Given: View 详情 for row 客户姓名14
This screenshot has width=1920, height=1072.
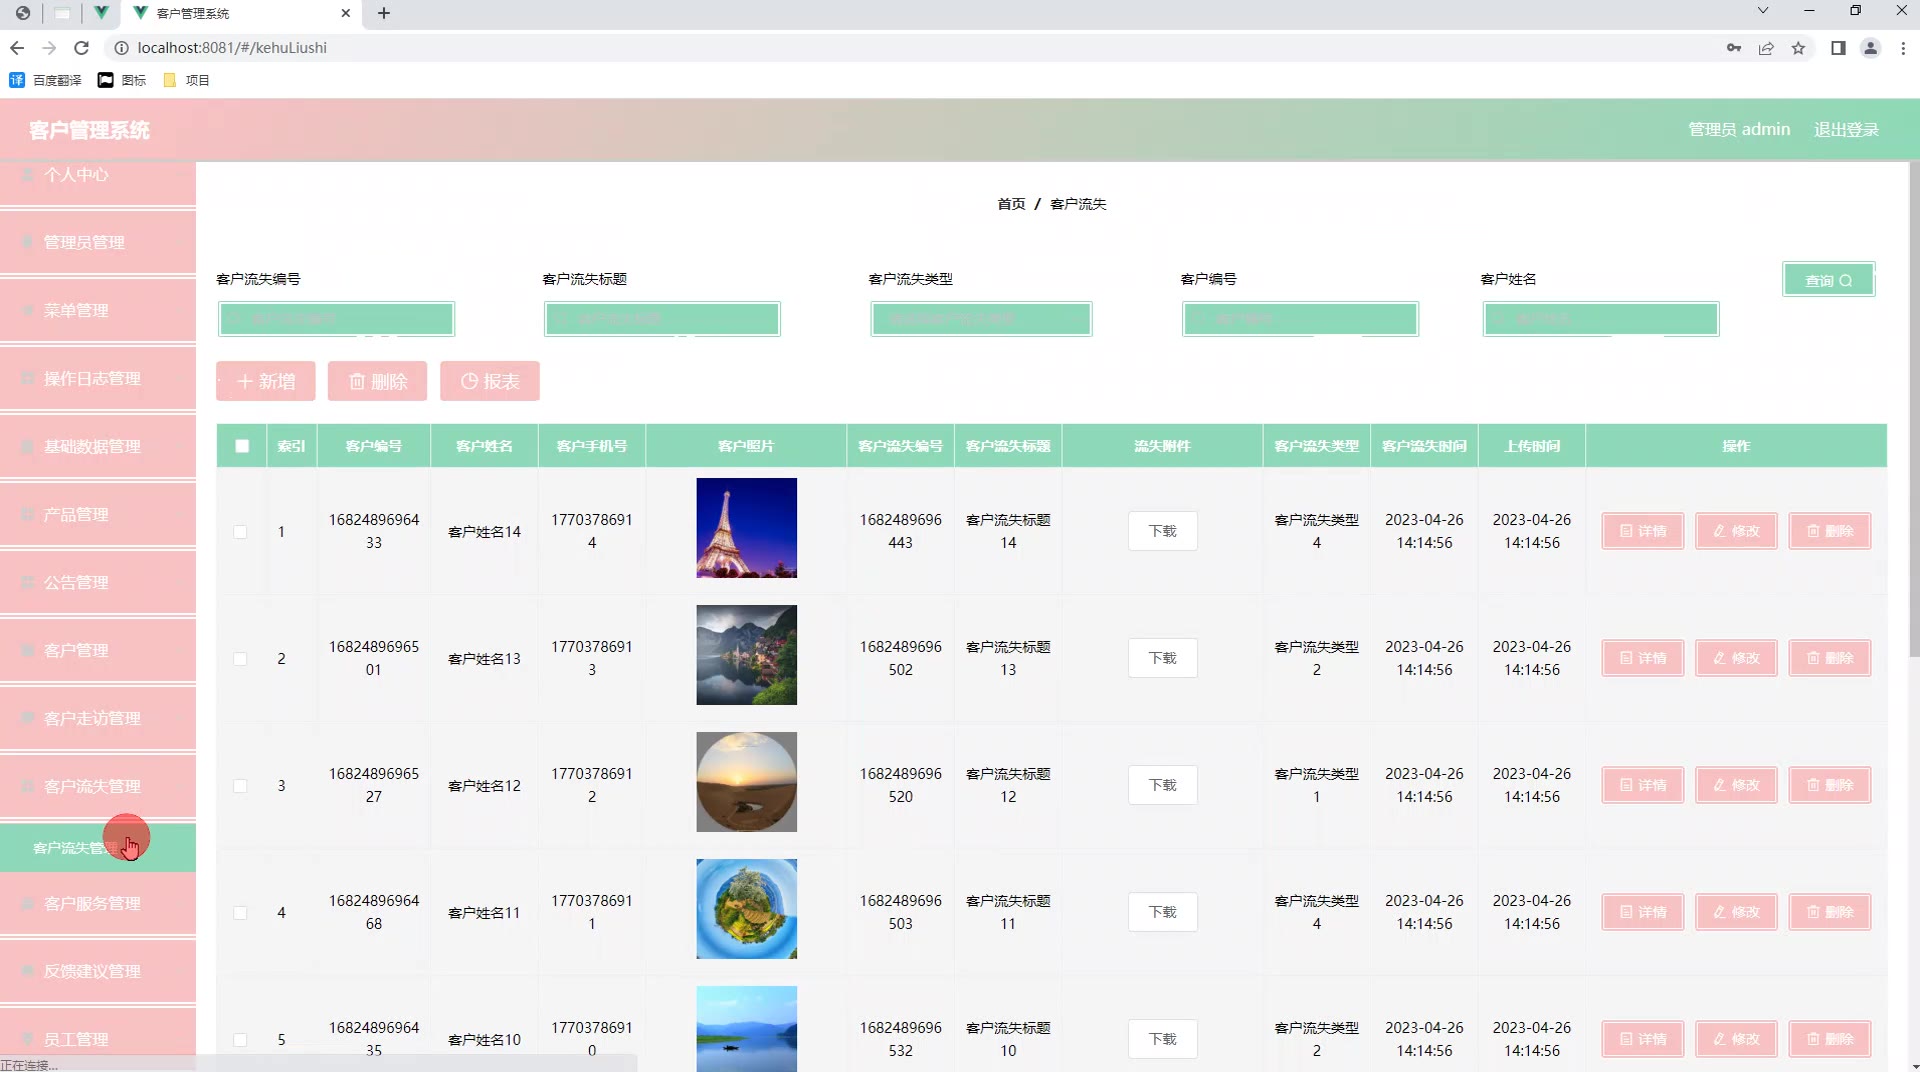Looking at the screenshot, I should coord(1643,531).
